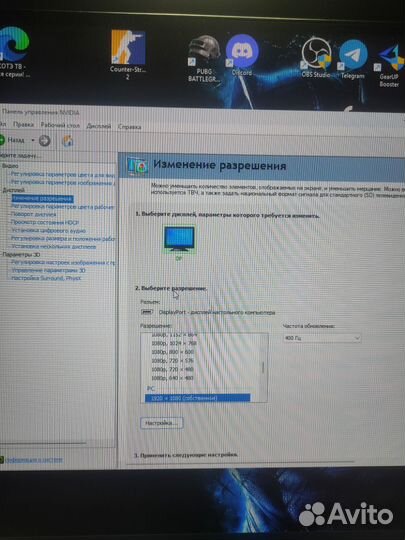Open Управление параметрами 3D item
Image resolution: width=405 pixels, height=540 pixels.
[48, 270]
